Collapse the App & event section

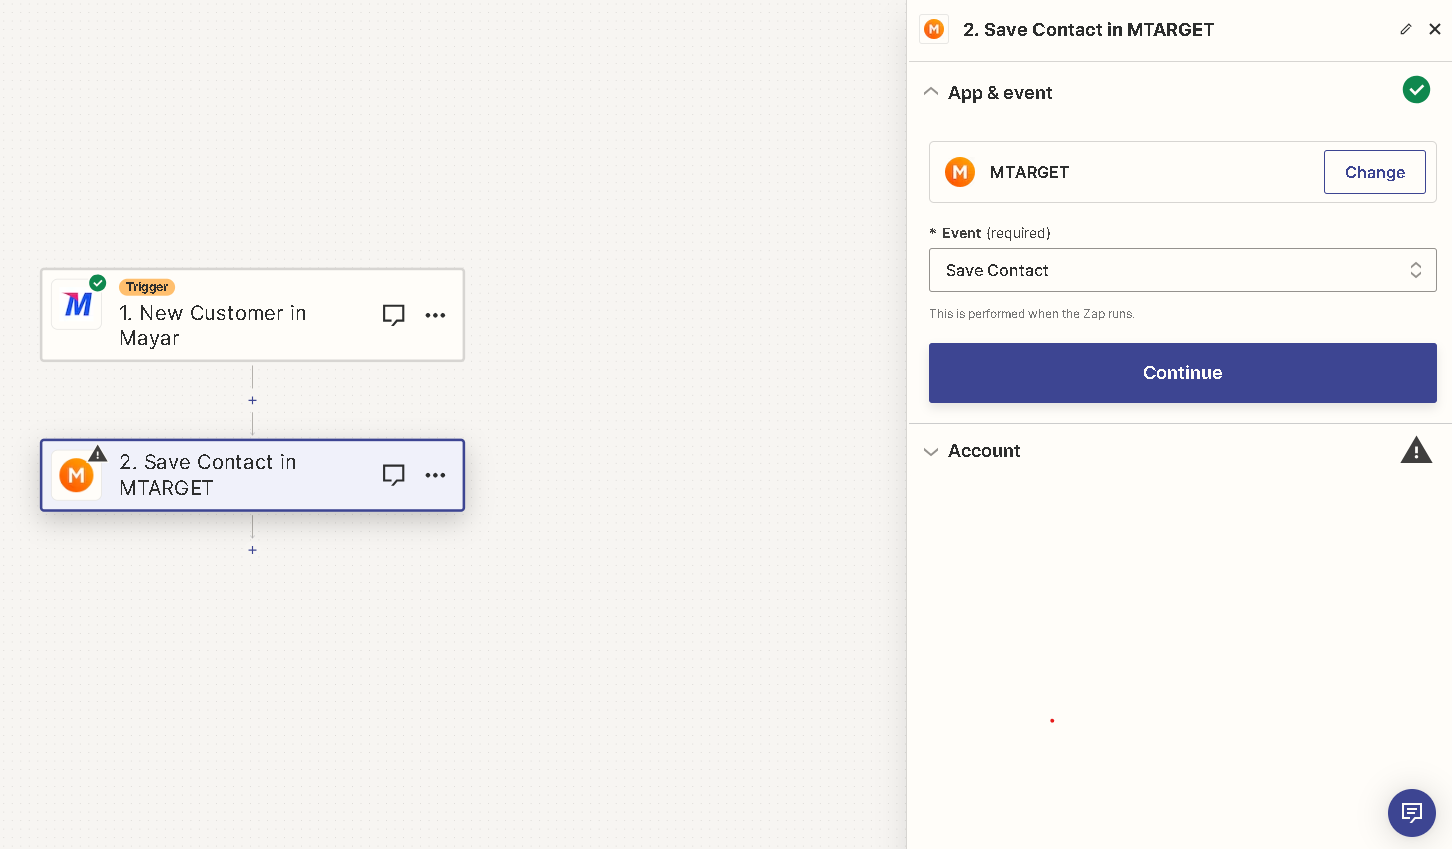931,92
